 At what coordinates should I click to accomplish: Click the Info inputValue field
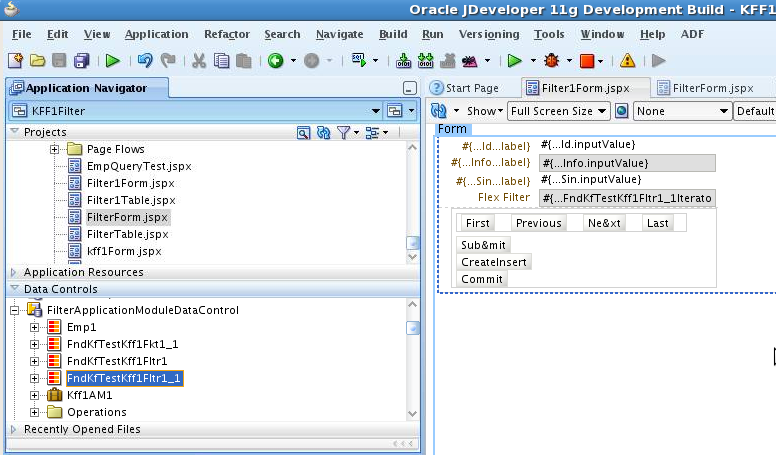(627, 163)
